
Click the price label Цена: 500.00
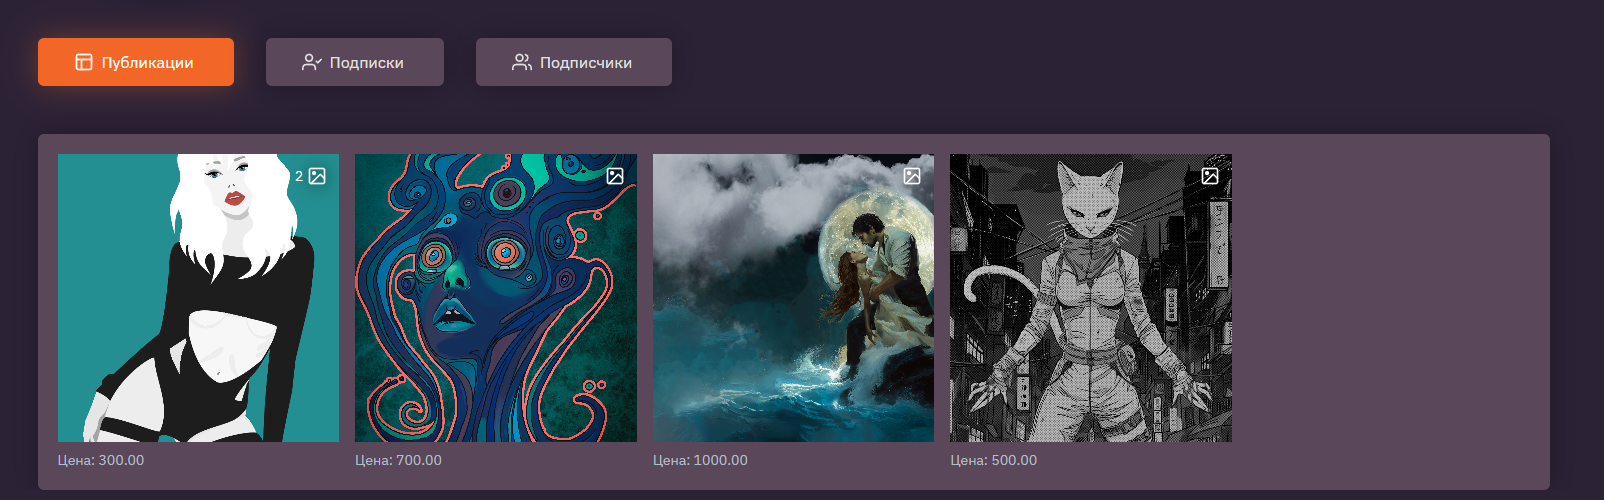[993, 460]
